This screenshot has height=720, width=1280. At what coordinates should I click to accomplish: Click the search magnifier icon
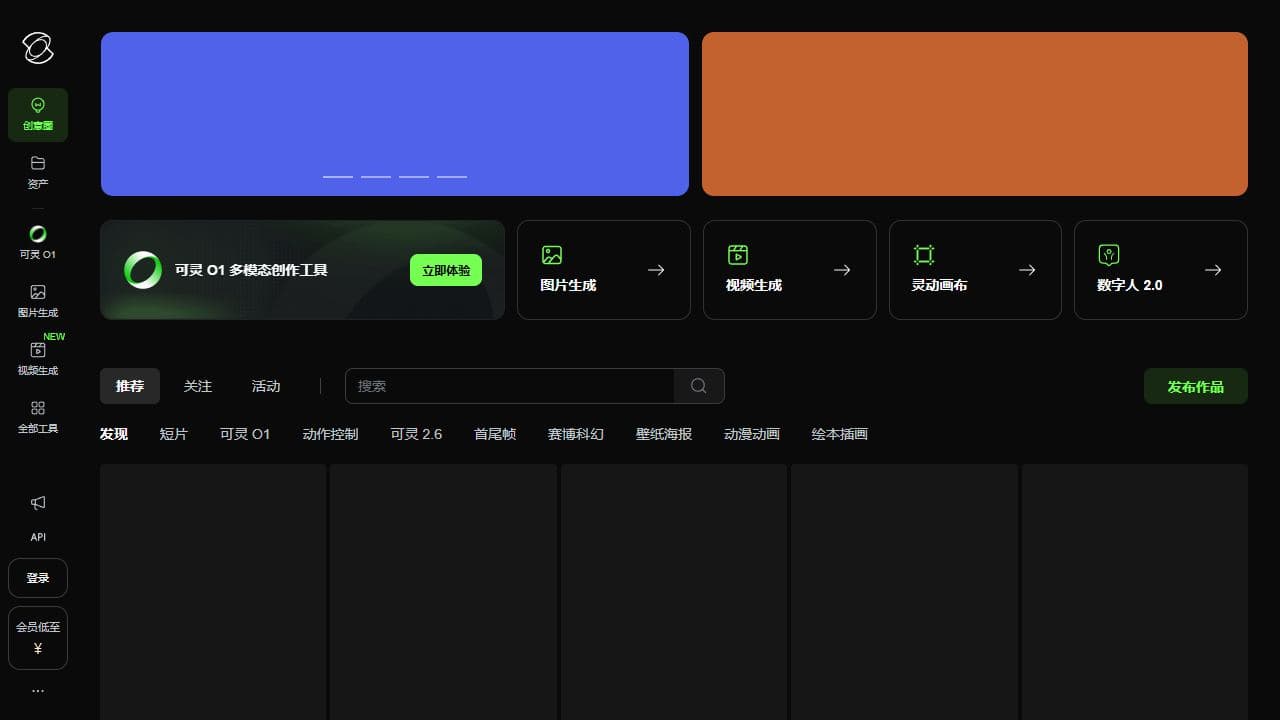[x=699, y=386]
